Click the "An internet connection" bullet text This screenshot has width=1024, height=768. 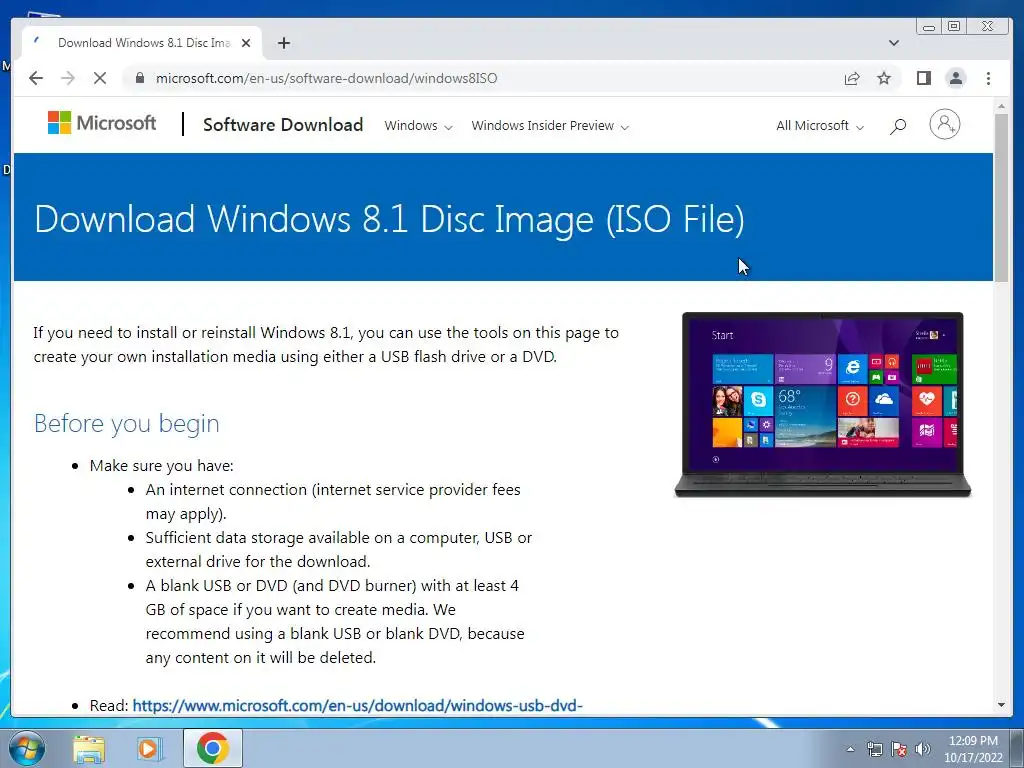333,502
